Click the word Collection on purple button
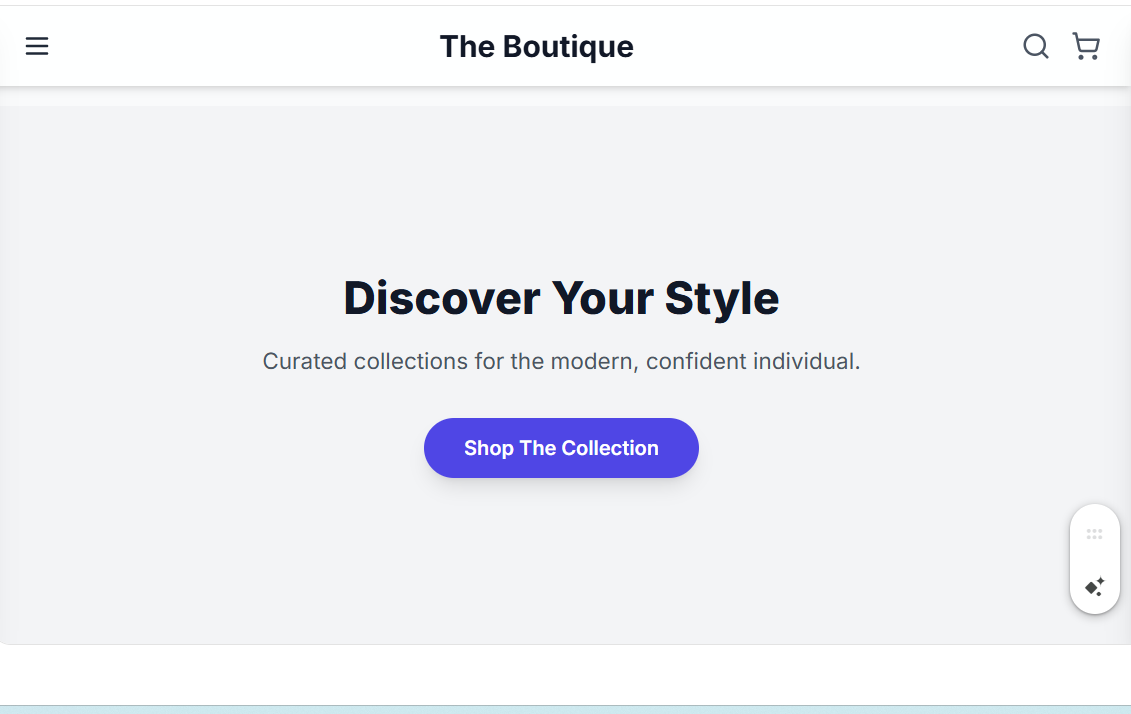The height and width of the screenshot is (714, 1131). (609, 448)
